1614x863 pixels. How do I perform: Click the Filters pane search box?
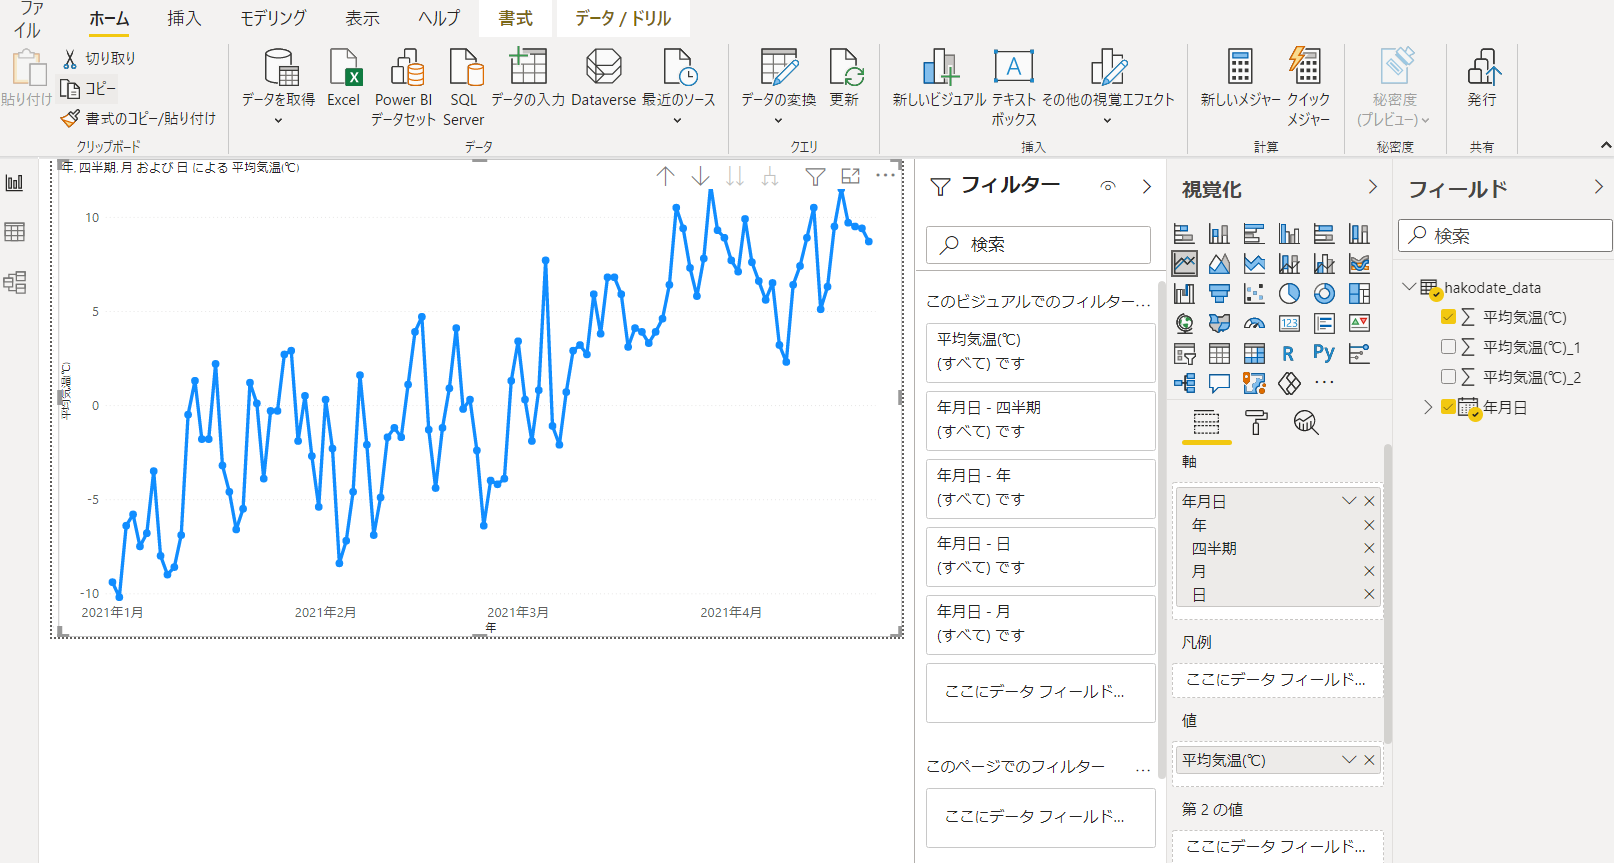click(x=1038, y=245)
